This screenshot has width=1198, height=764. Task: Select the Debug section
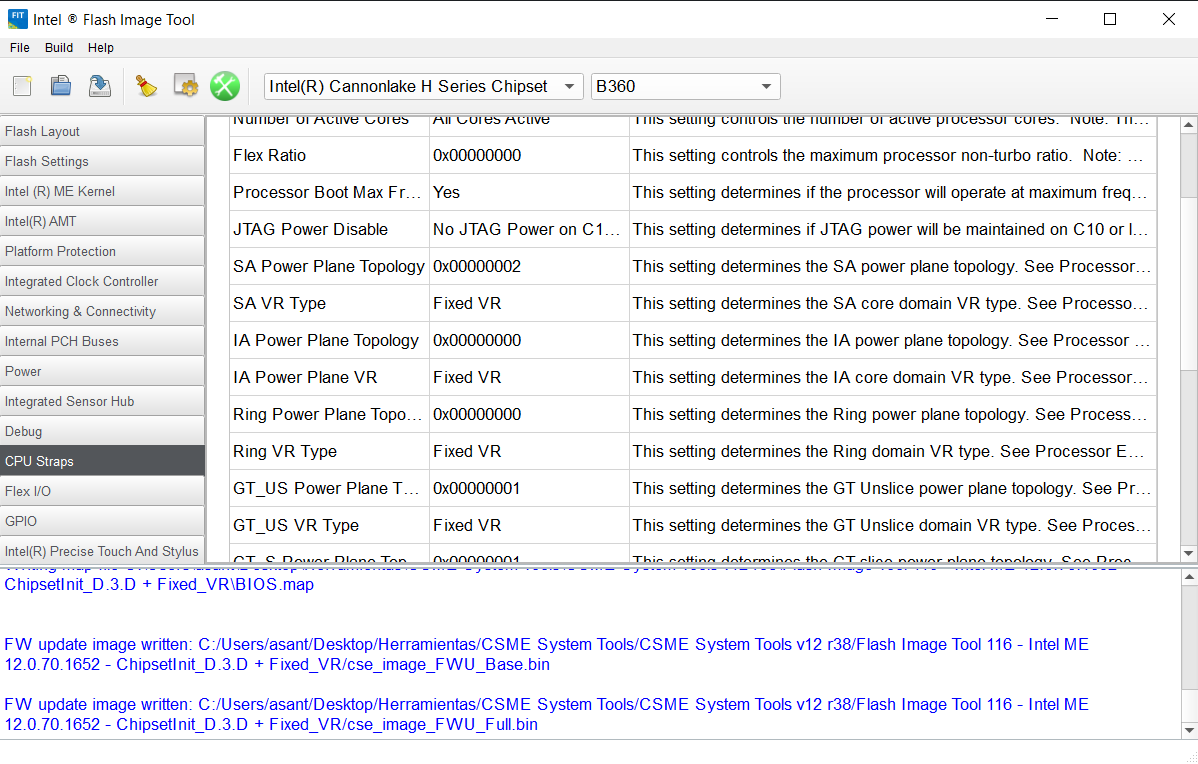(x=102, y=431)
